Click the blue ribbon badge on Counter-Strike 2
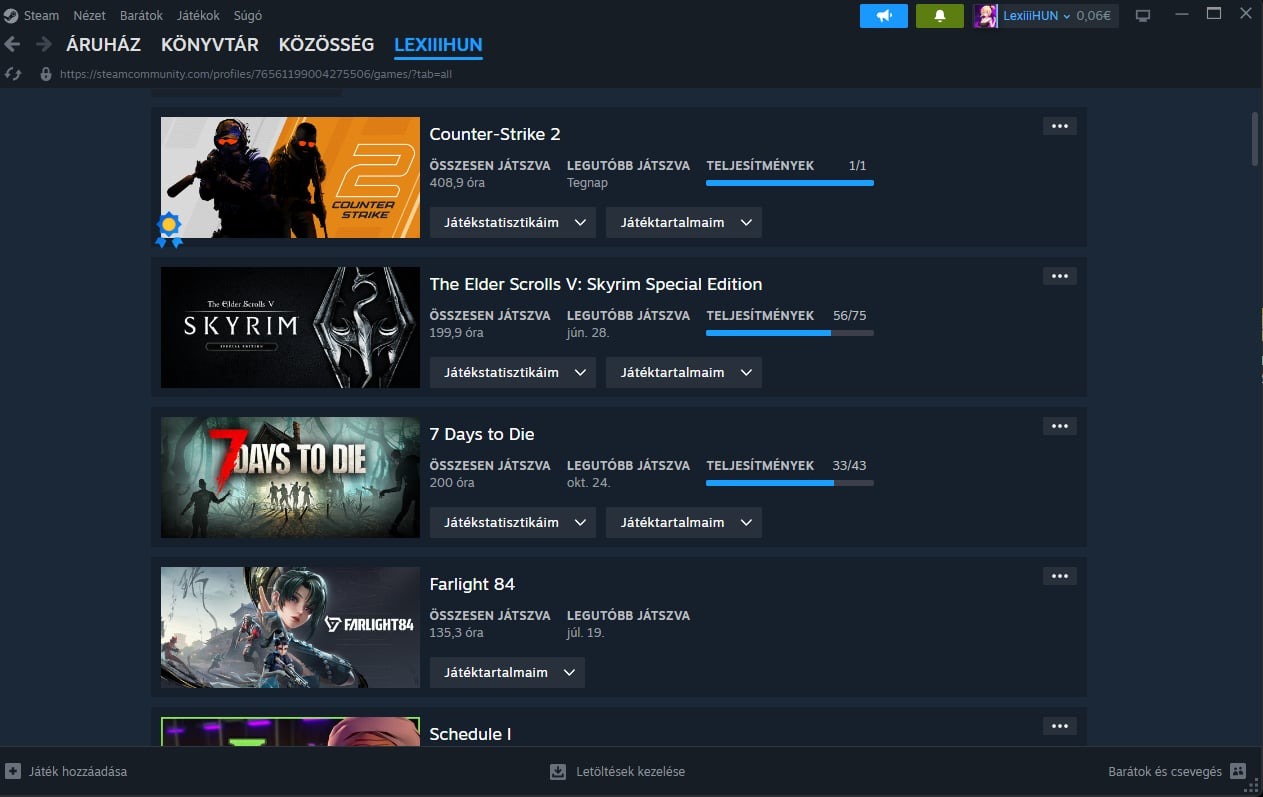The height and width of the screenshot is (797, 1263). tap(169, 229)
